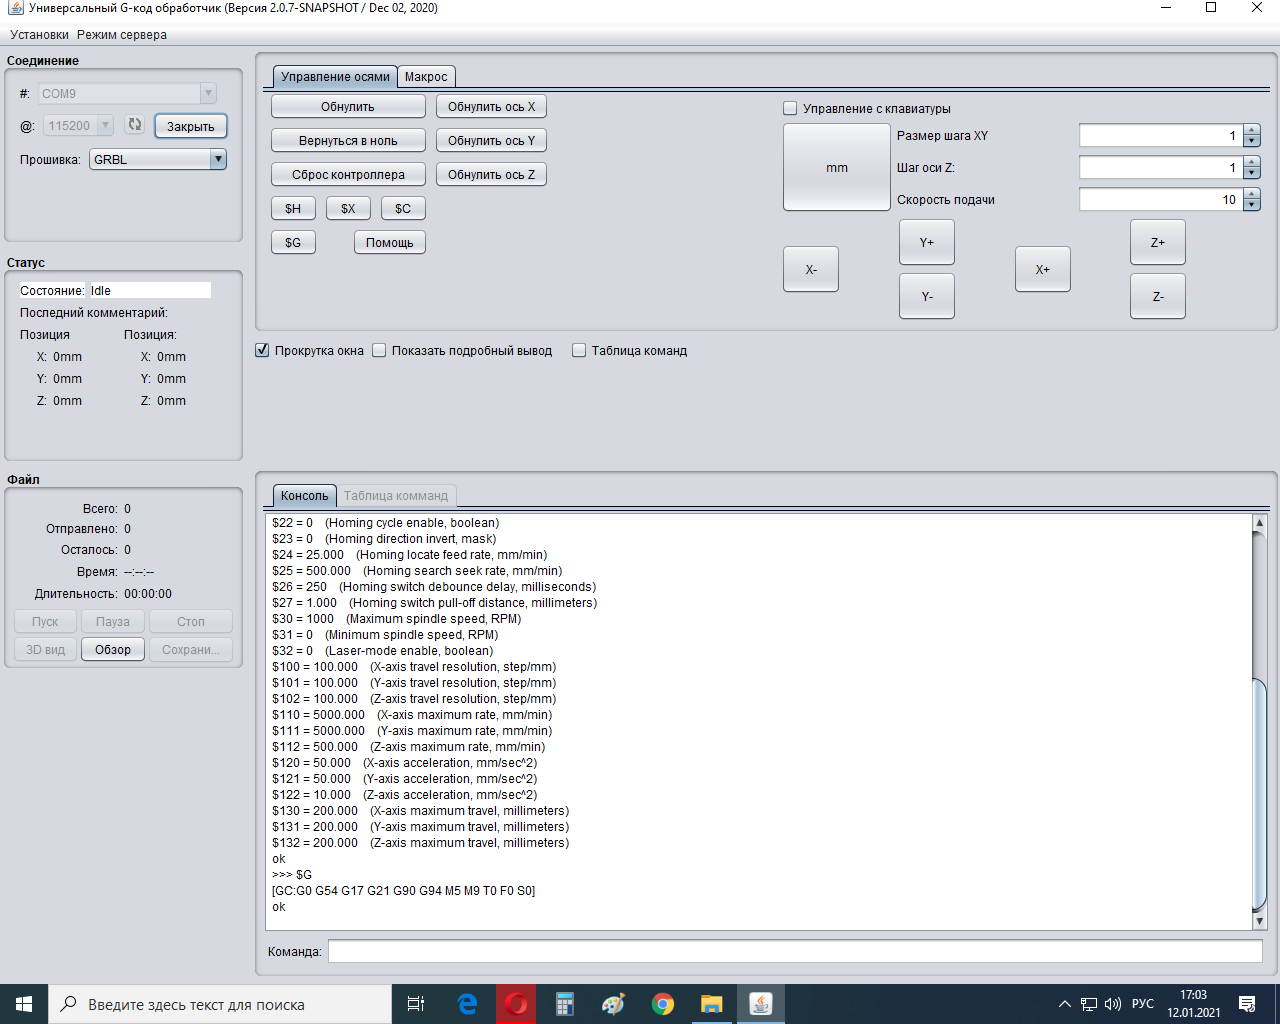Viewport: 1280px width, 1024px height.
Task: Open the Режим сервера menu
Action: pyautogui.click(x=122, y=35)
